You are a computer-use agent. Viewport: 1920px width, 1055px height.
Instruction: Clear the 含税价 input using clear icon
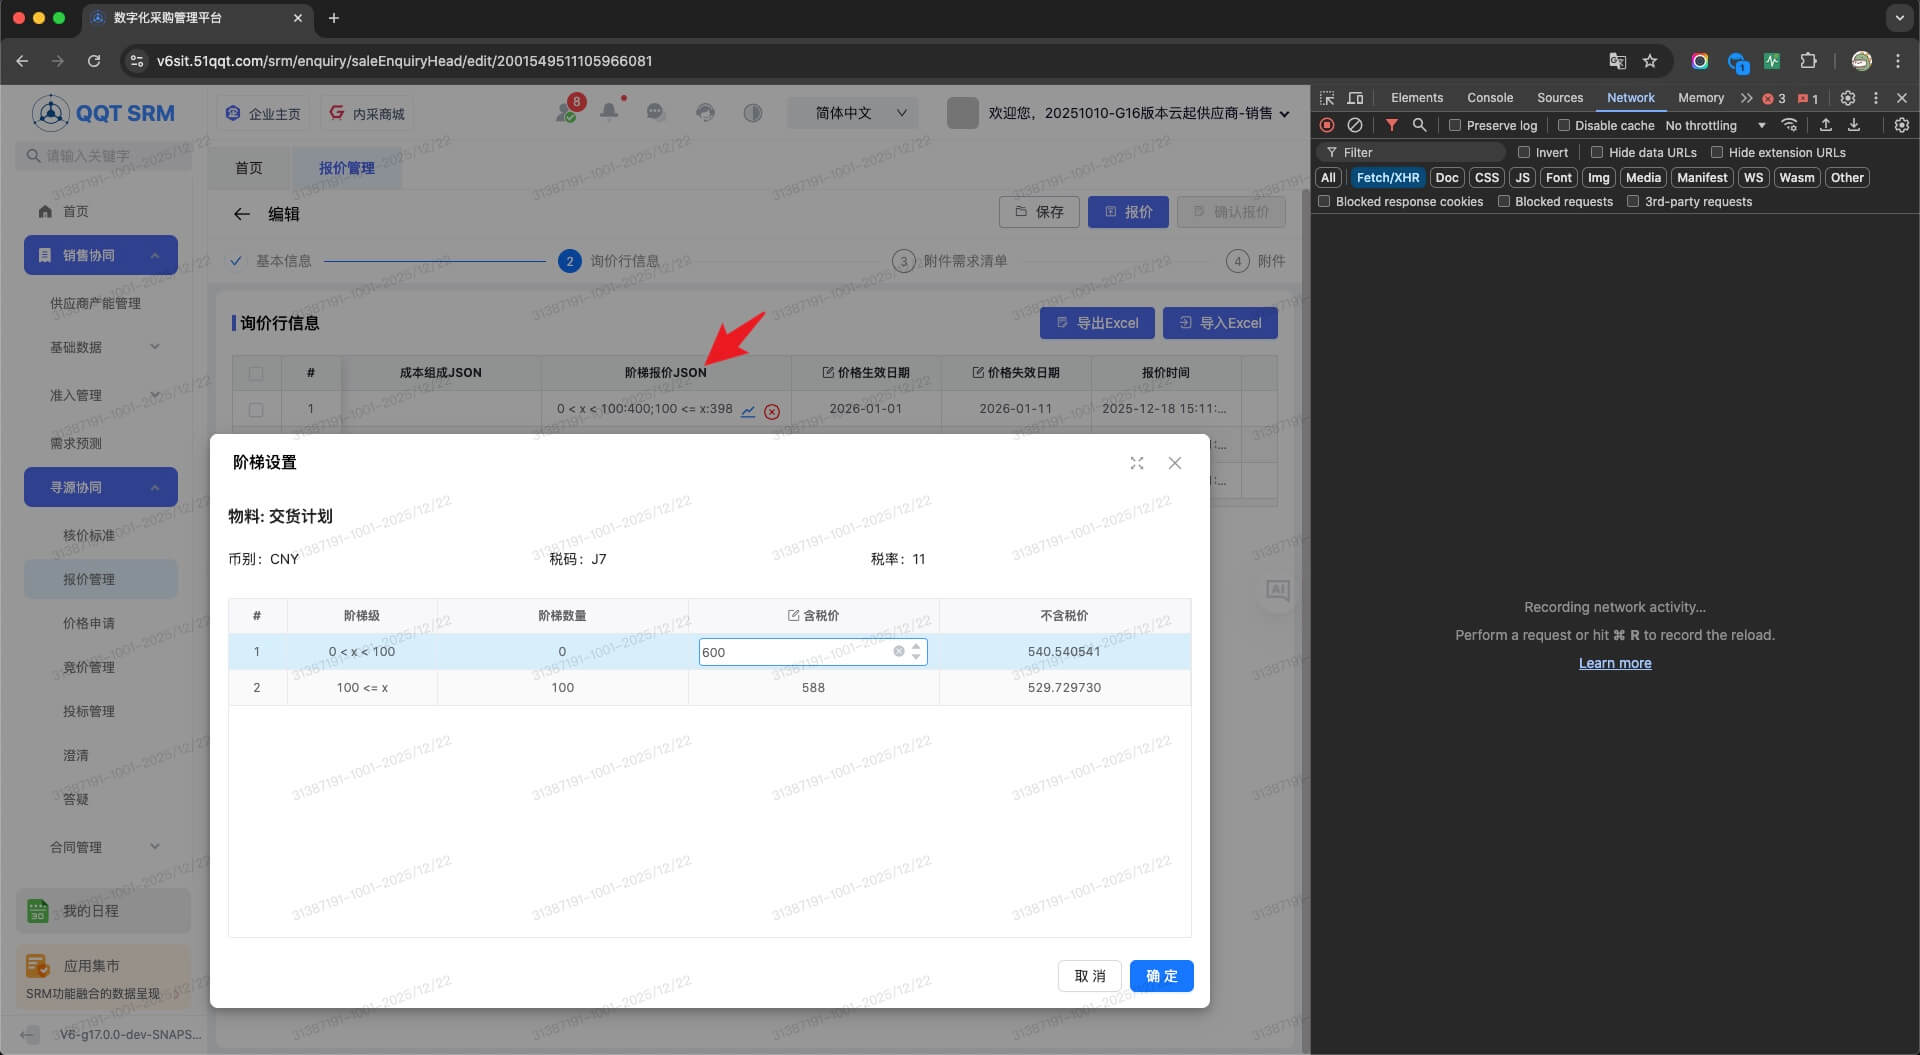[x=898, y=652]
